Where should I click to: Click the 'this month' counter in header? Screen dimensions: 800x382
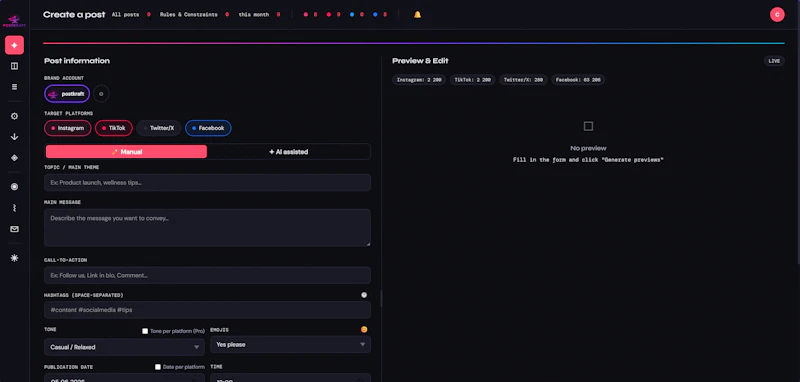[259, 15]
